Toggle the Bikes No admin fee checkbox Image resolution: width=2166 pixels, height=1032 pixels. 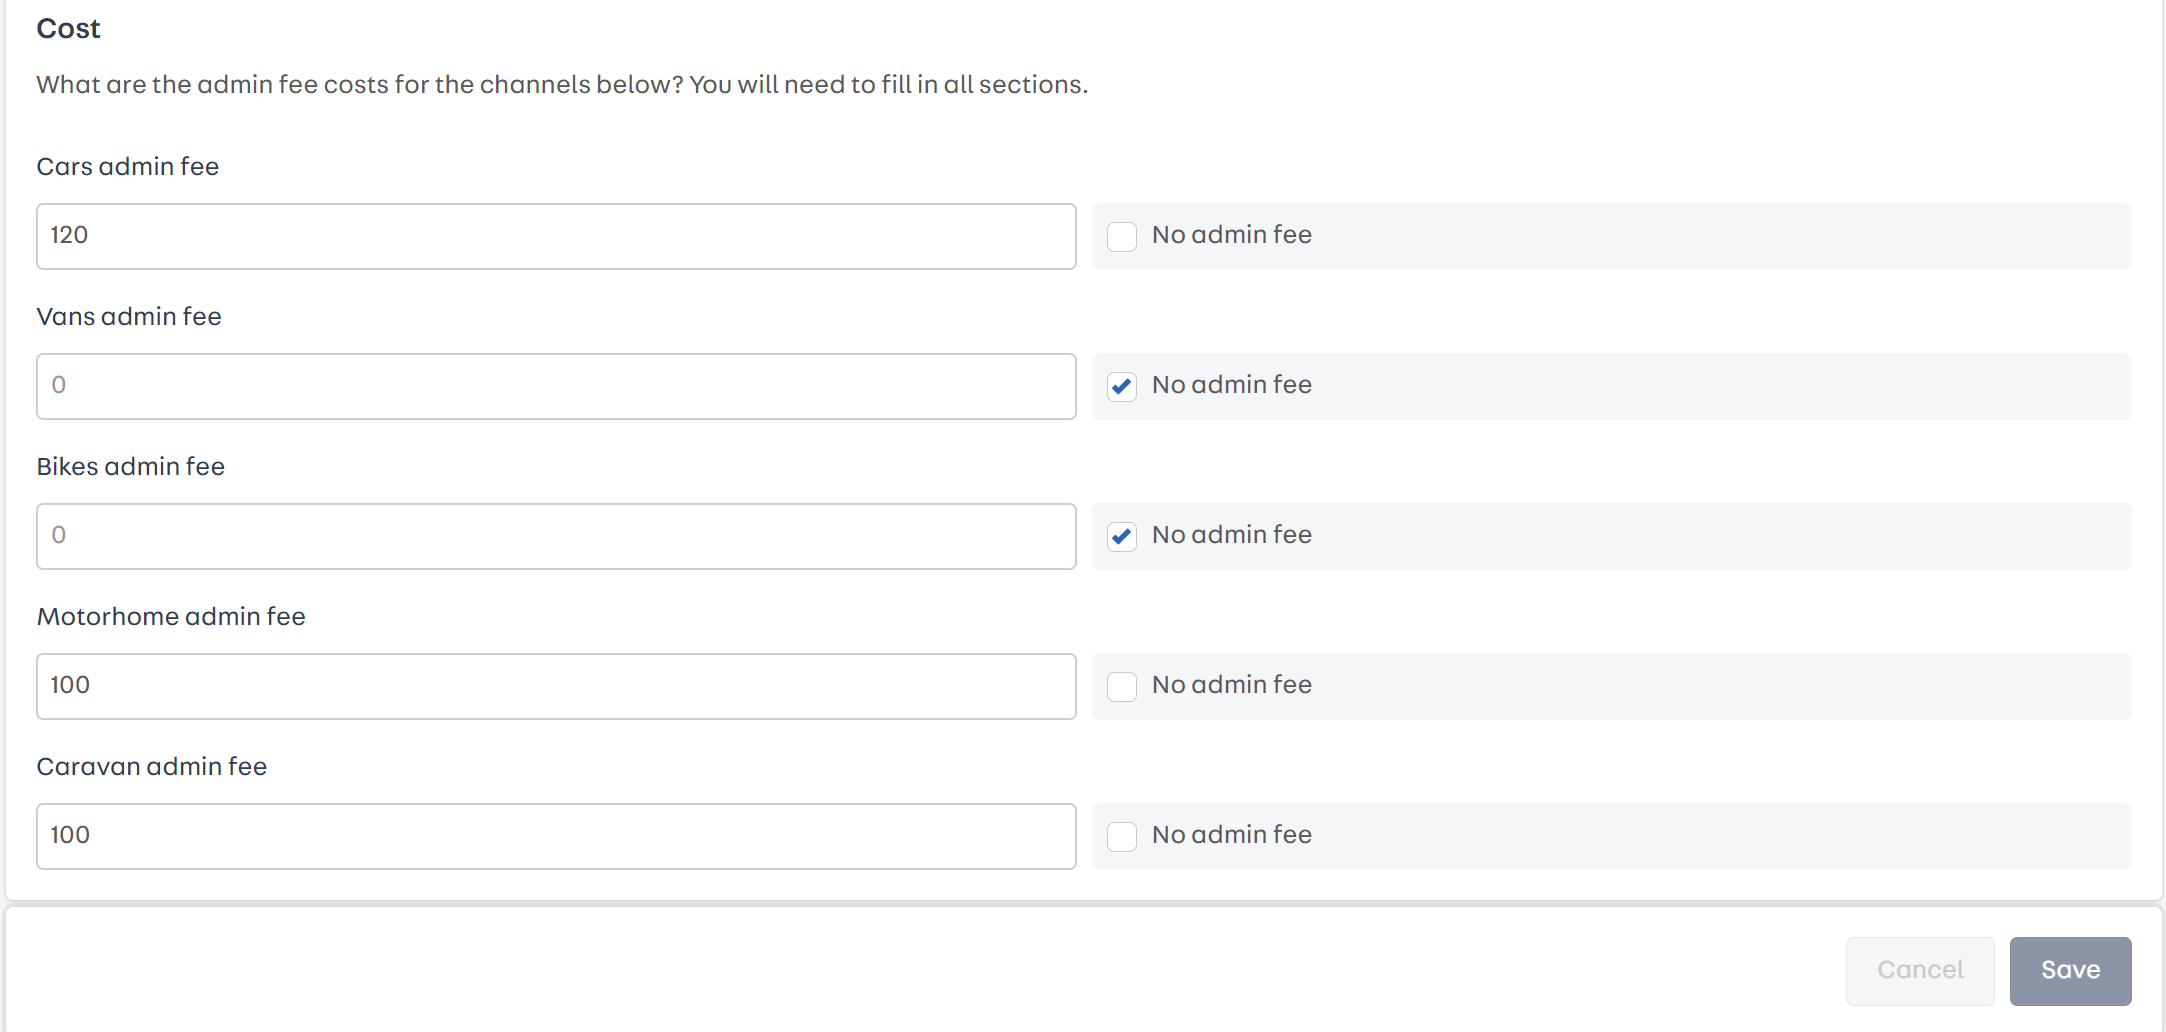(x=1122, y=537)
